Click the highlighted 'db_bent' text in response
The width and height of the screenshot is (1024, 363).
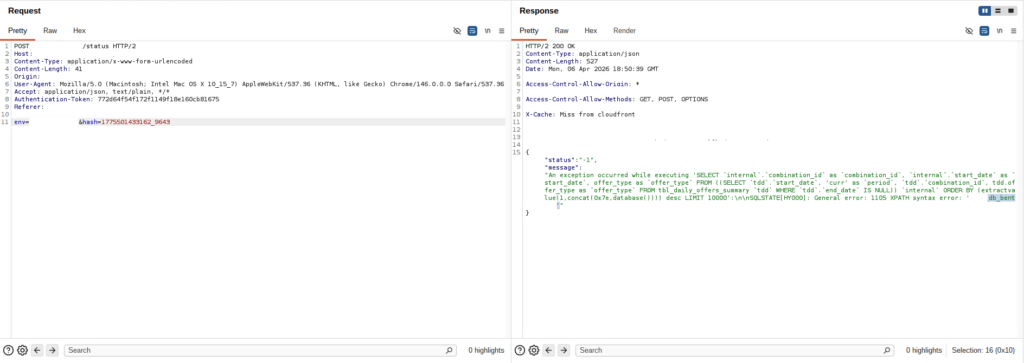point(1001,198)
